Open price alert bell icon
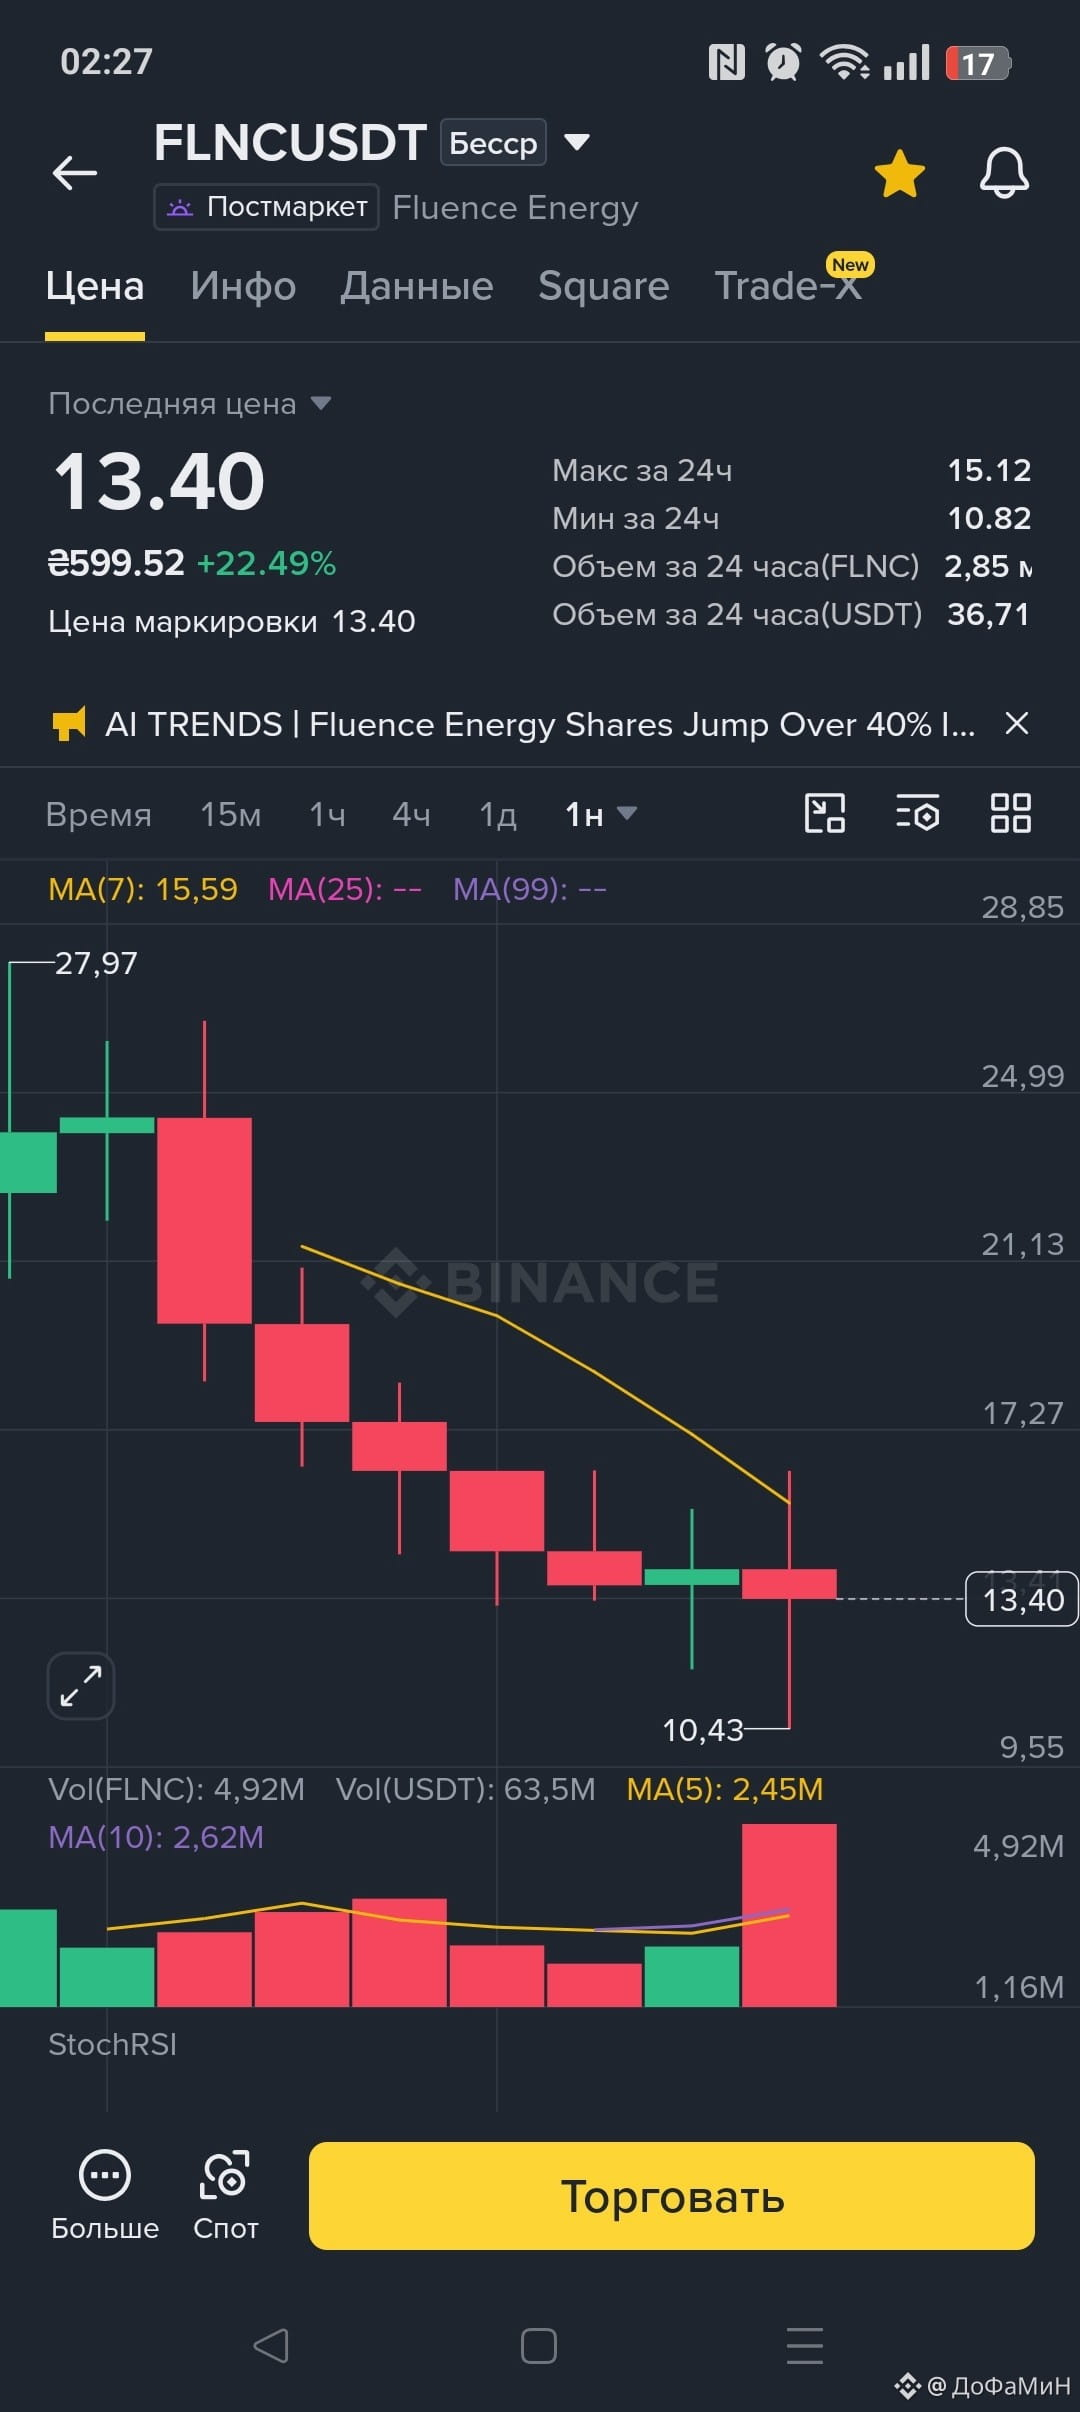This screenshot has width=1080, height=2412. [x=1004, y=173]
